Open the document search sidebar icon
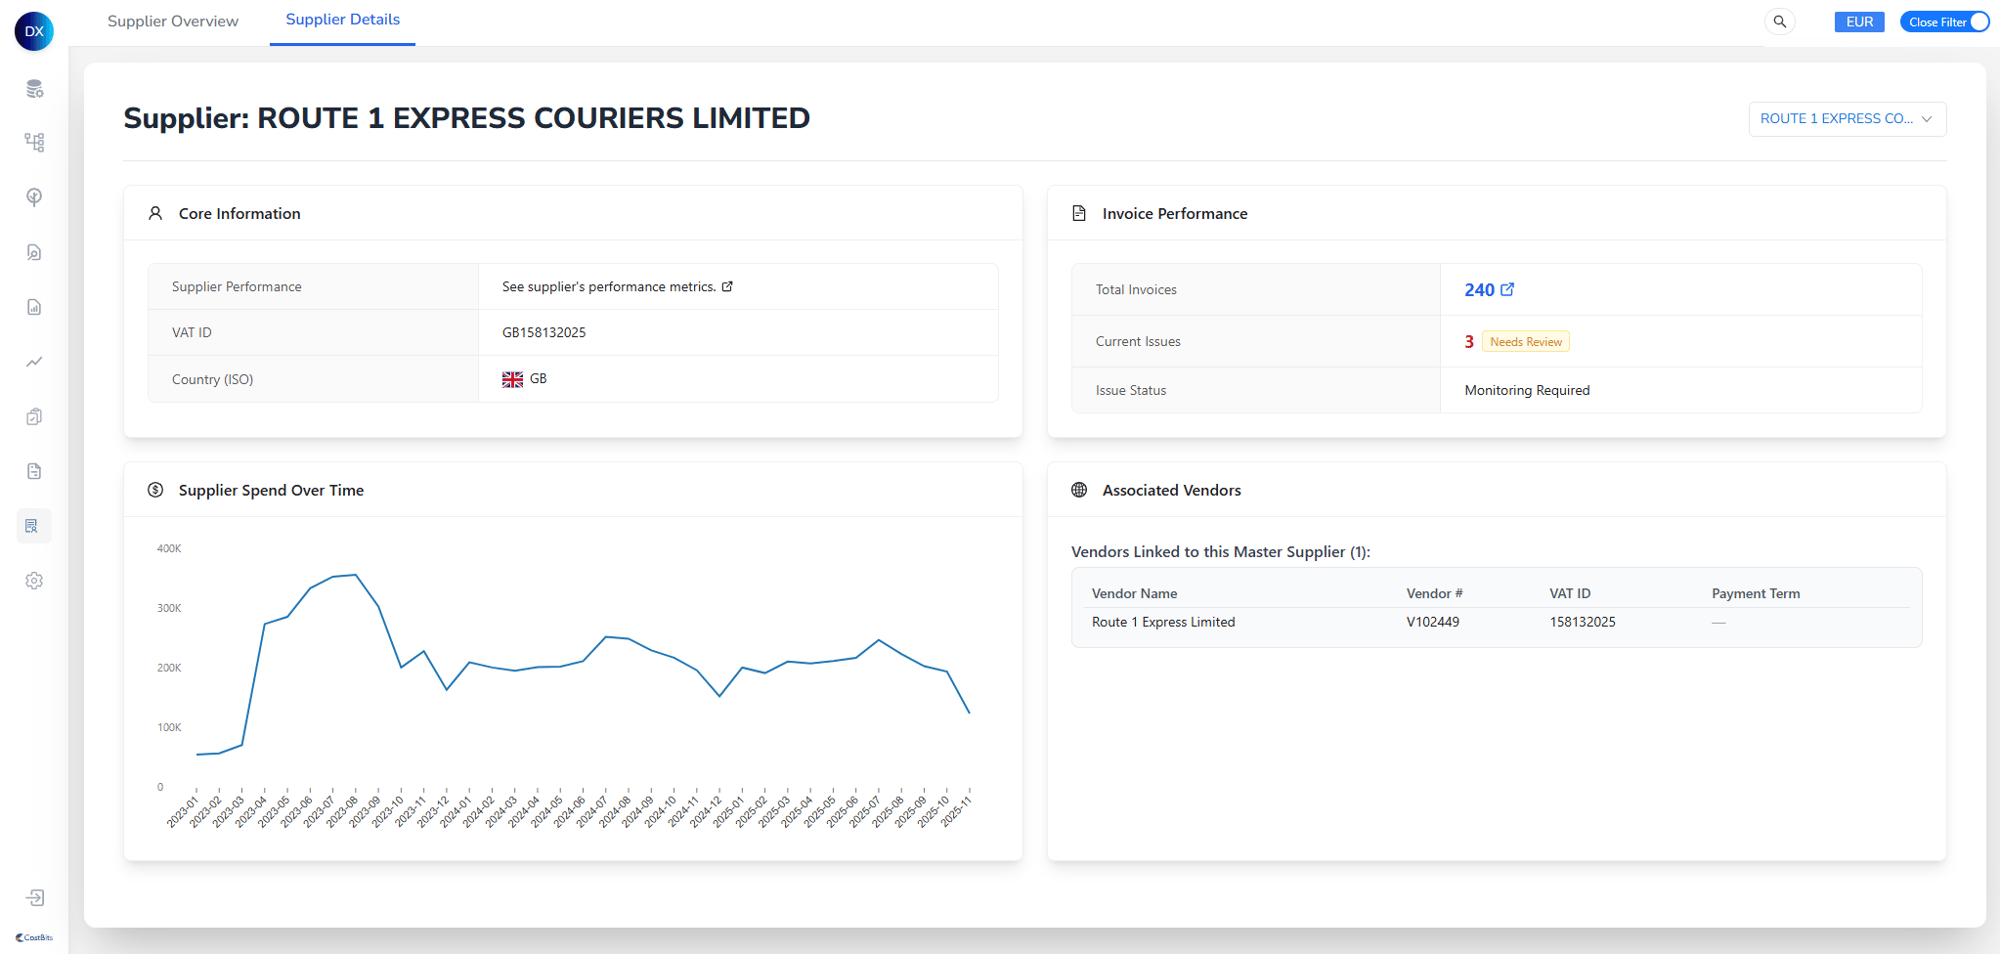The width and height of the screenshot is (2000, 954). (x=34, y=252)
